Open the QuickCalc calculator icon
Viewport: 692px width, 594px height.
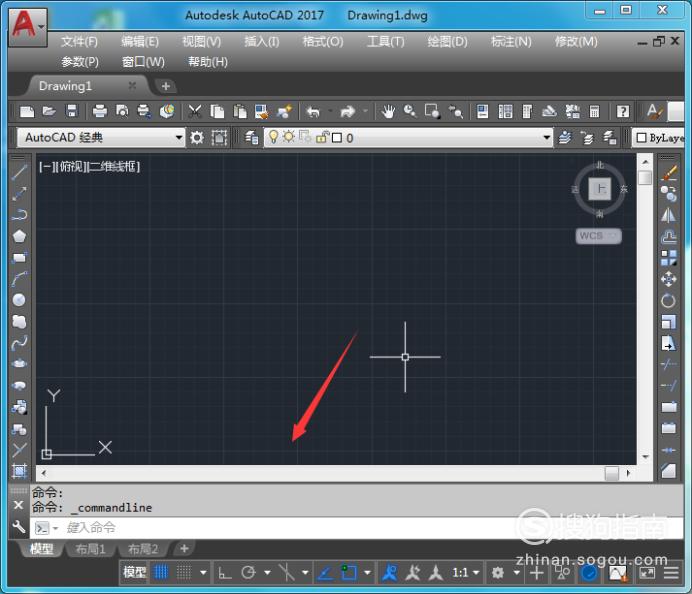coord(594,112)
